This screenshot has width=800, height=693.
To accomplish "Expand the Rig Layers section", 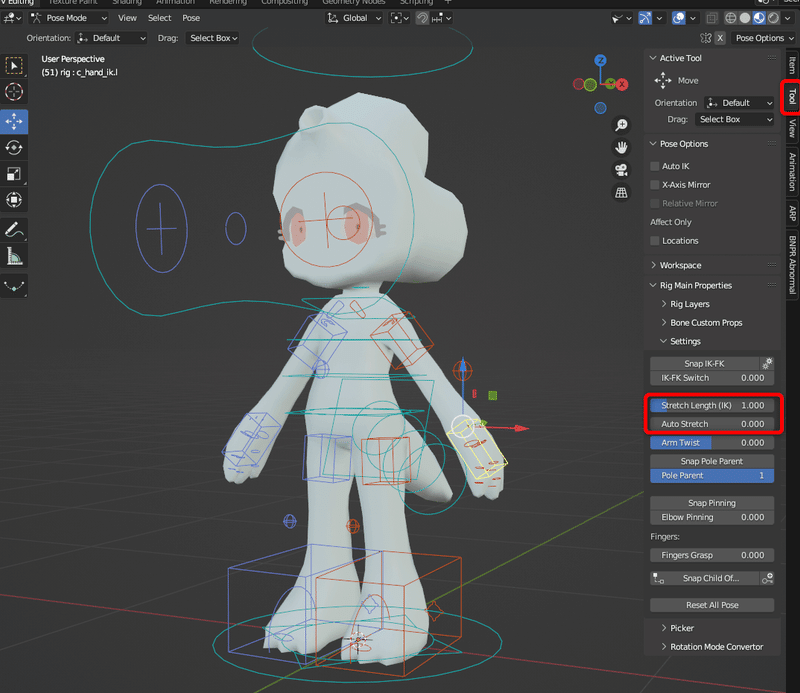I will [x=689, y=304].
